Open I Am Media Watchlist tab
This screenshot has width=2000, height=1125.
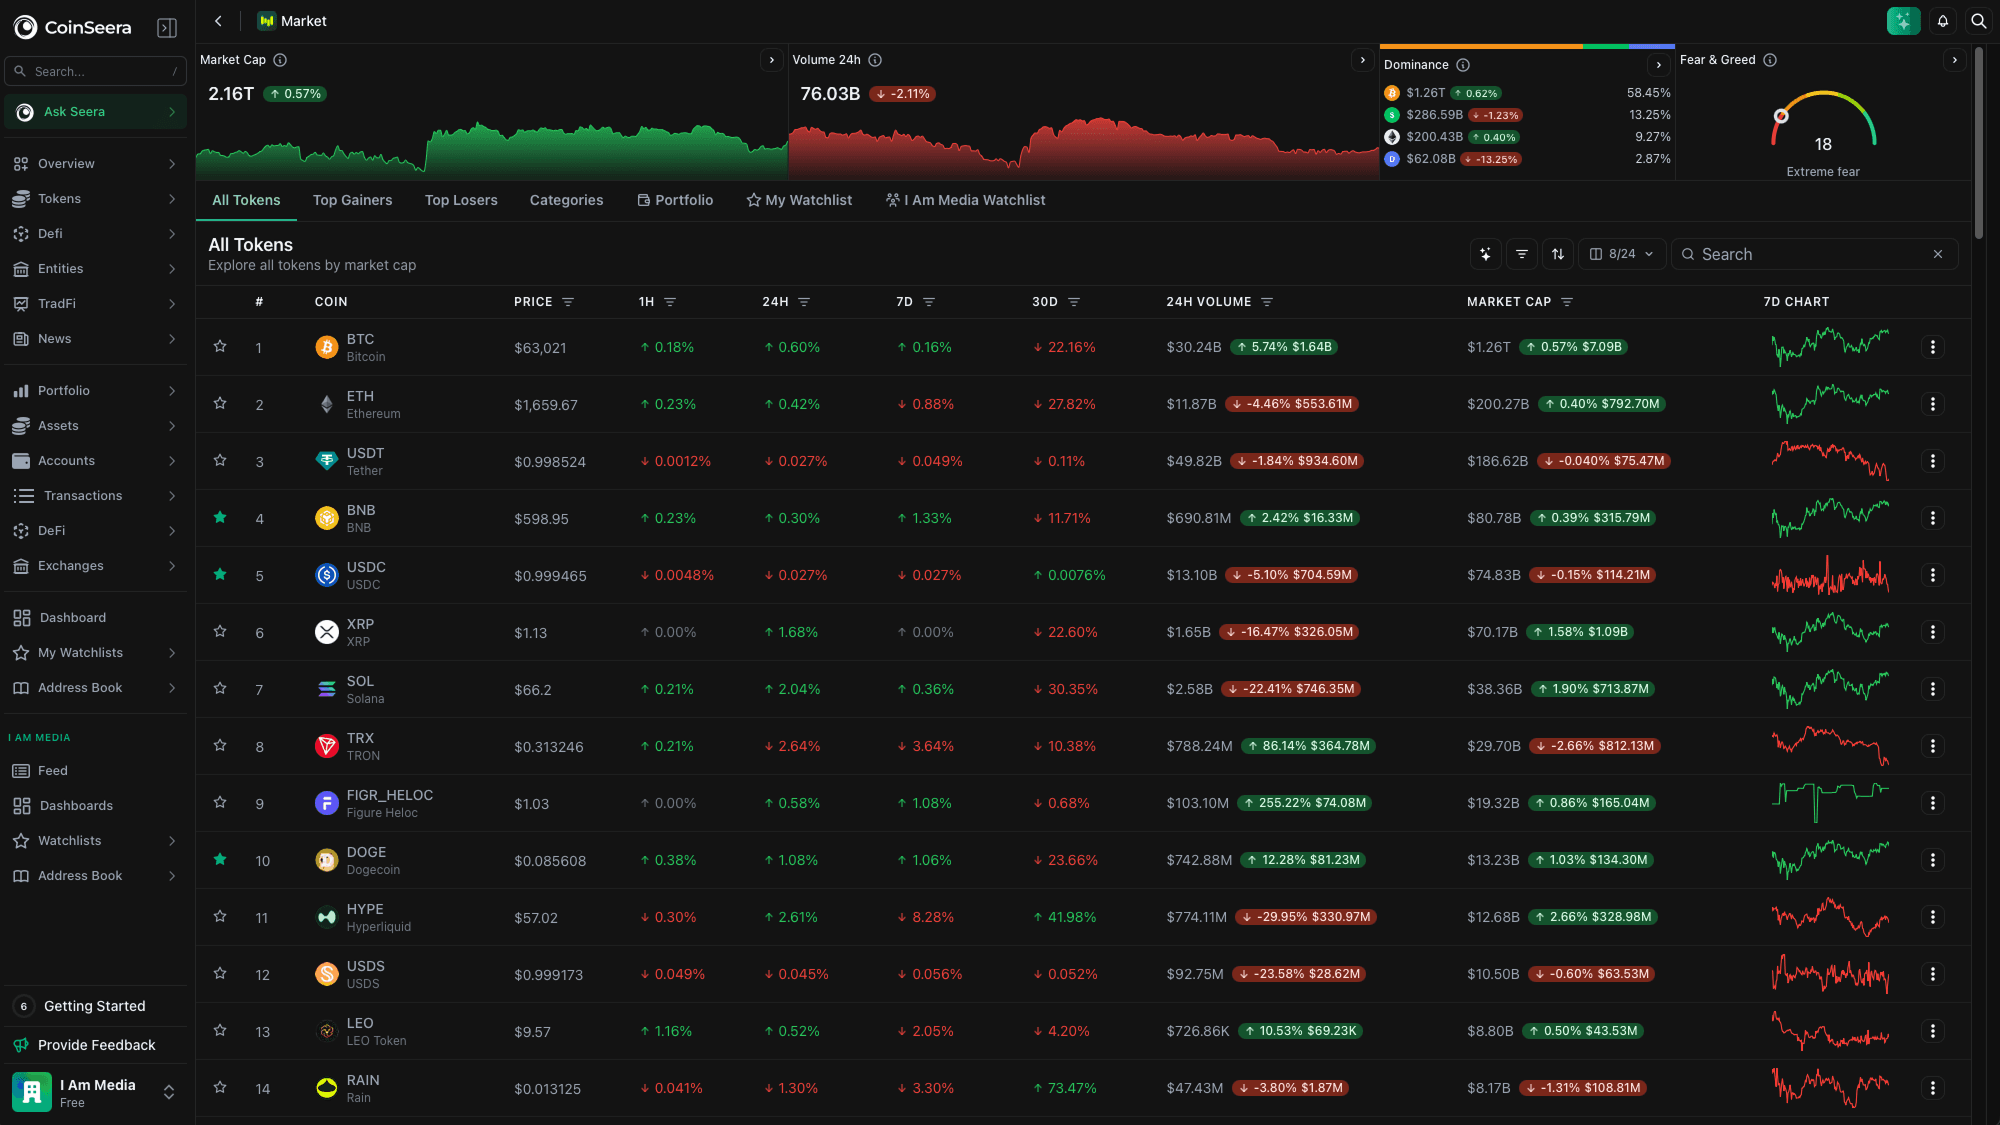965,200
